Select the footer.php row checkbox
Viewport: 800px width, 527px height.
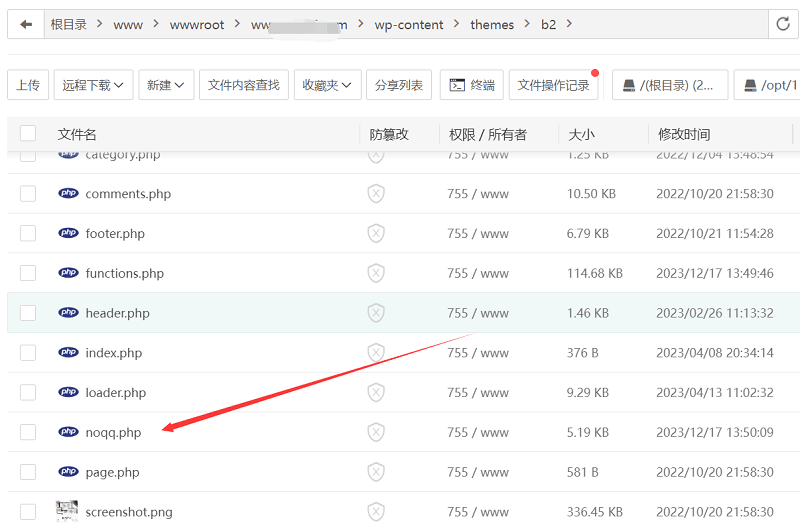point(28,233)
